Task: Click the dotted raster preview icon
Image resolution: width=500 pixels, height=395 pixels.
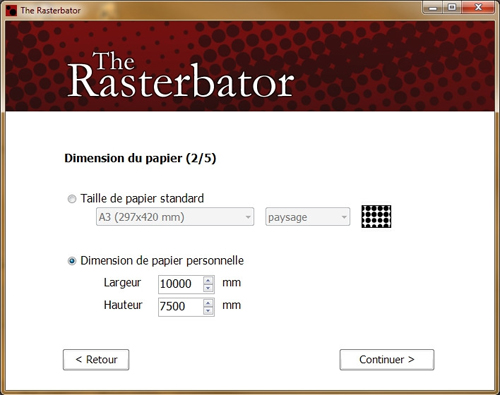Action: pos(376,217)
